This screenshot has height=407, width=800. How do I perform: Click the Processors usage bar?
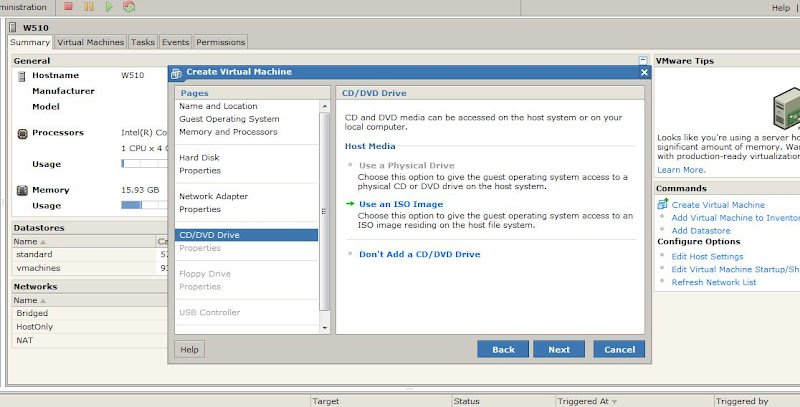pos(144,164)
